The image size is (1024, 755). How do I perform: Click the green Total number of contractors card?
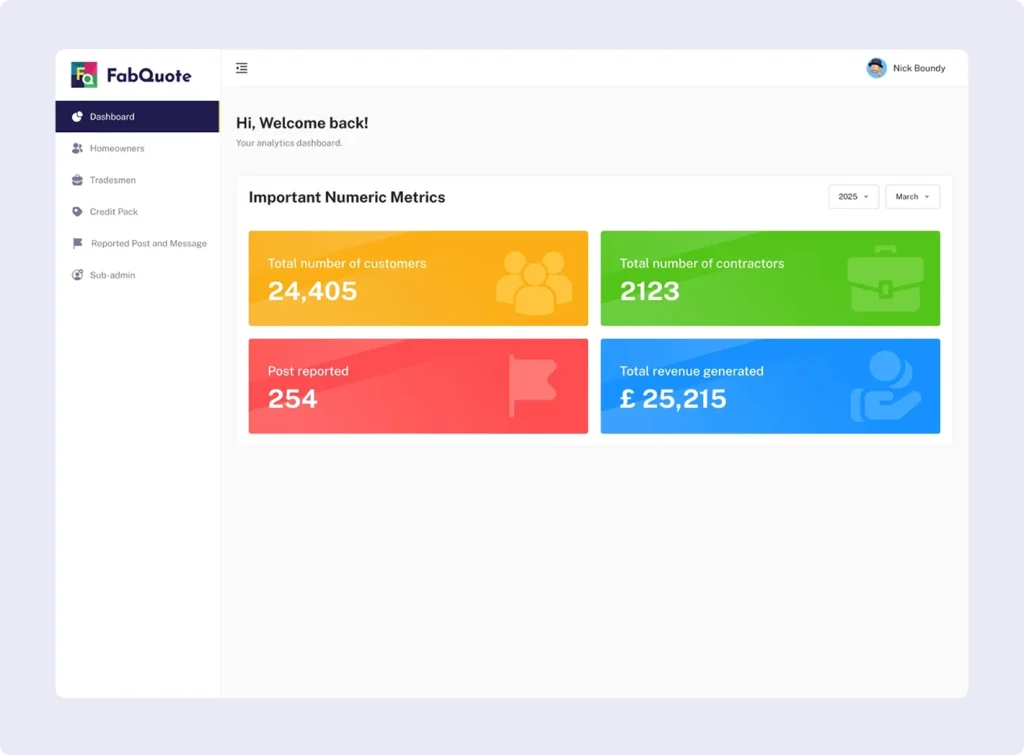tap(770, 278)
